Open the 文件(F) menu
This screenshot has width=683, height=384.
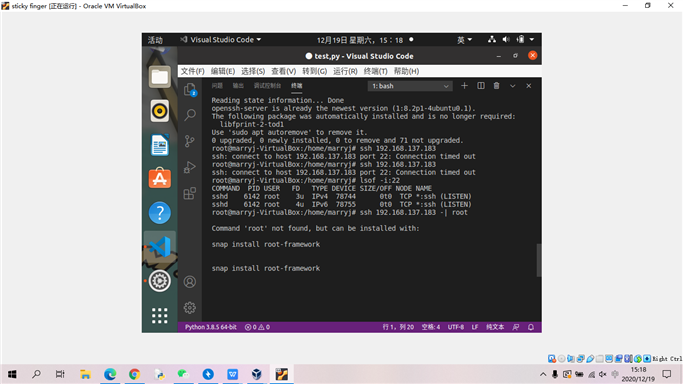(193, 71)
